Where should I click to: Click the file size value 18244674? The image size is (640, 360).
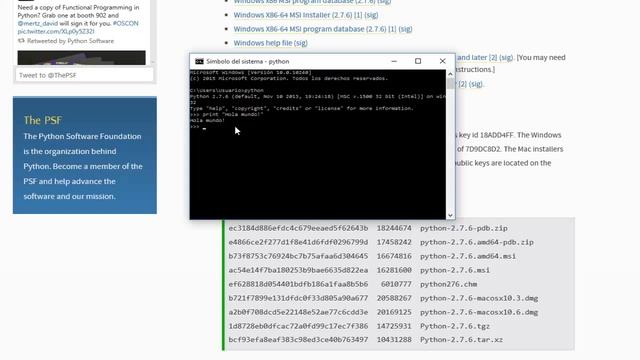(x=394, y=228)
